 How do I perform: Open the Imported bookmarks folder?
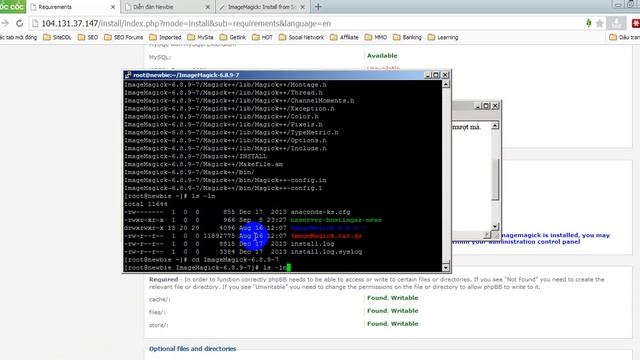pos(165,37)
